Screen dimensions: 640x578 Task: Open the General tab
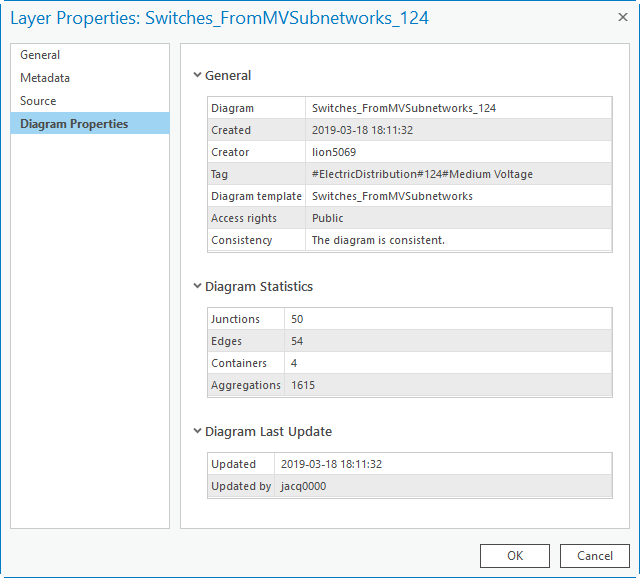coord(40,55)
